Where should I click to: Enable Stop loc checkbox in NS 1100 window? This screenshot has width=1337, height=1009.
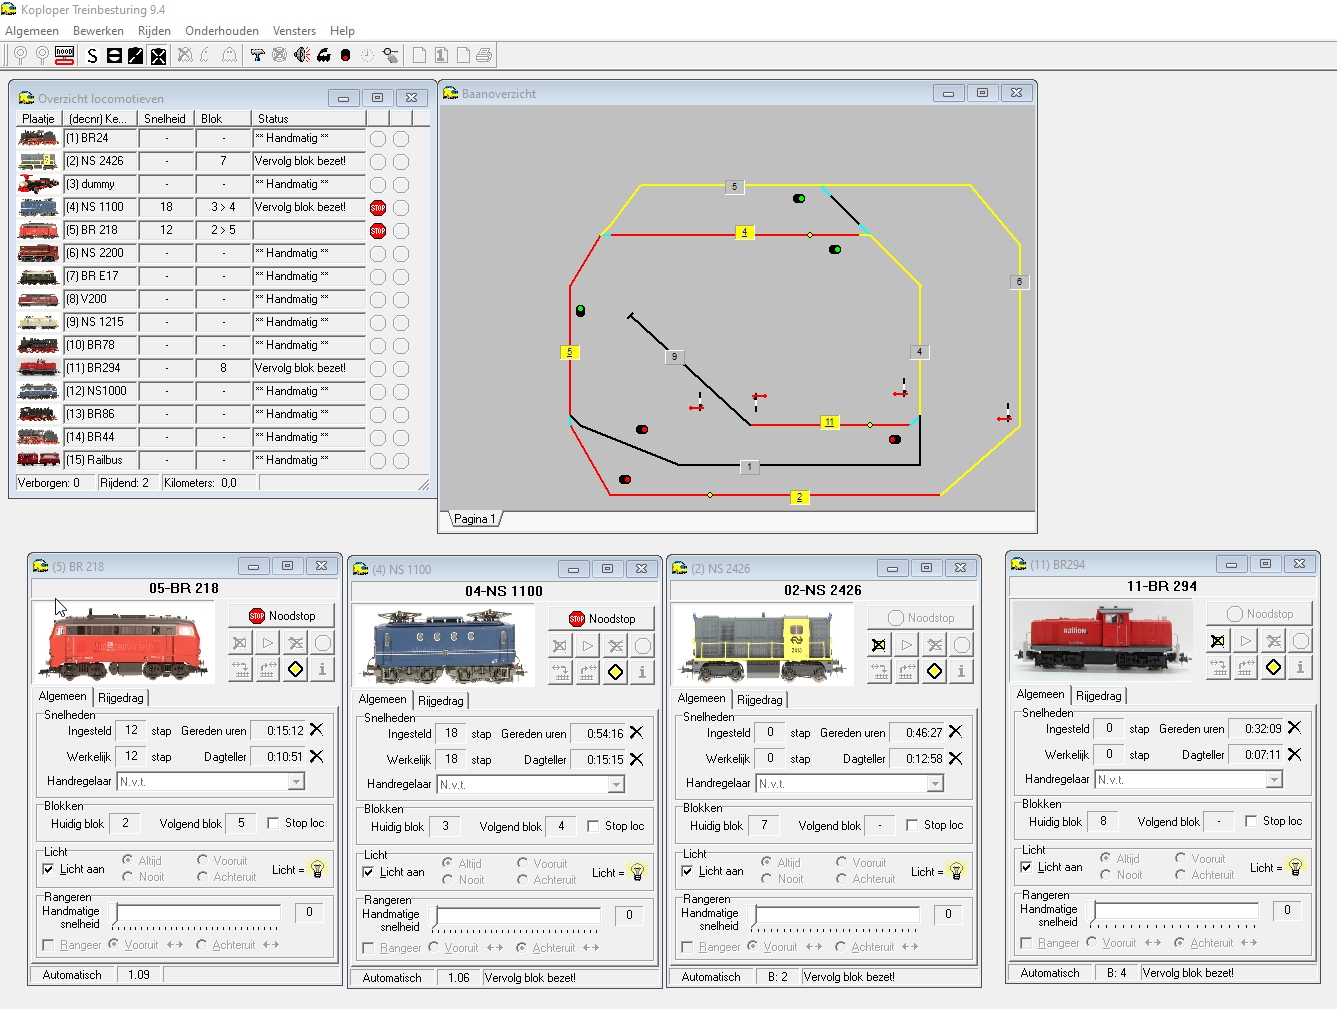tap(593, 826)
